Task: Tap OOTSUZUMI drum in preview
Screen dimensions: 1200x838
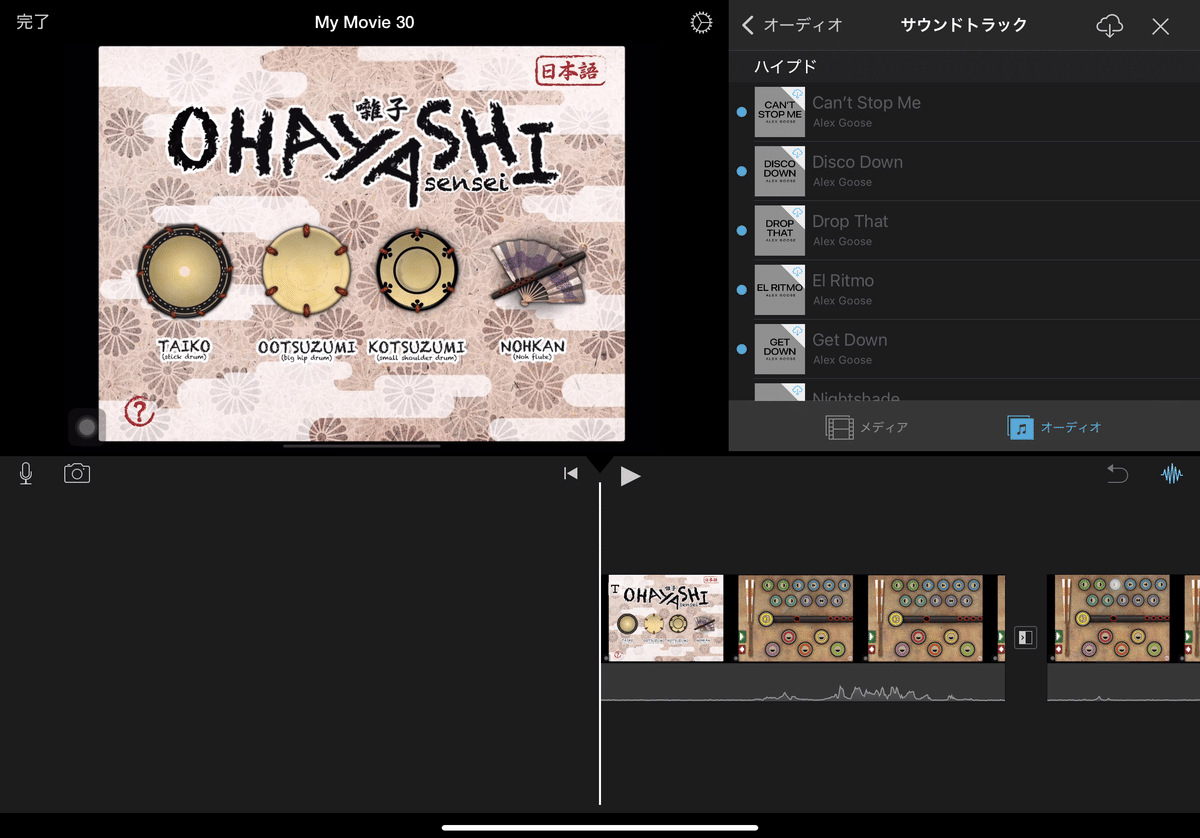Action: tap(306, 269)
